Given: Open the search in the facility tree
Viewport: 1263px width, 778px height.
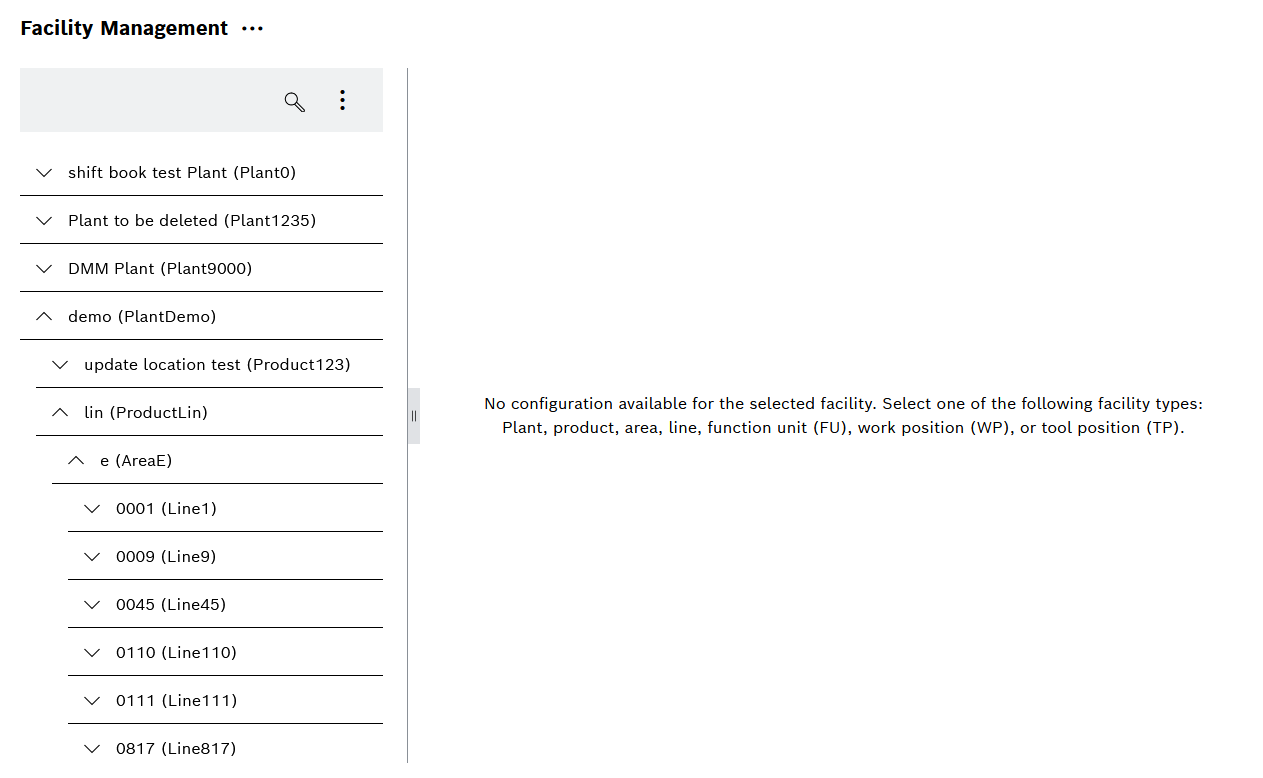Looking at the screenshot, I should [x=293, y=101].
